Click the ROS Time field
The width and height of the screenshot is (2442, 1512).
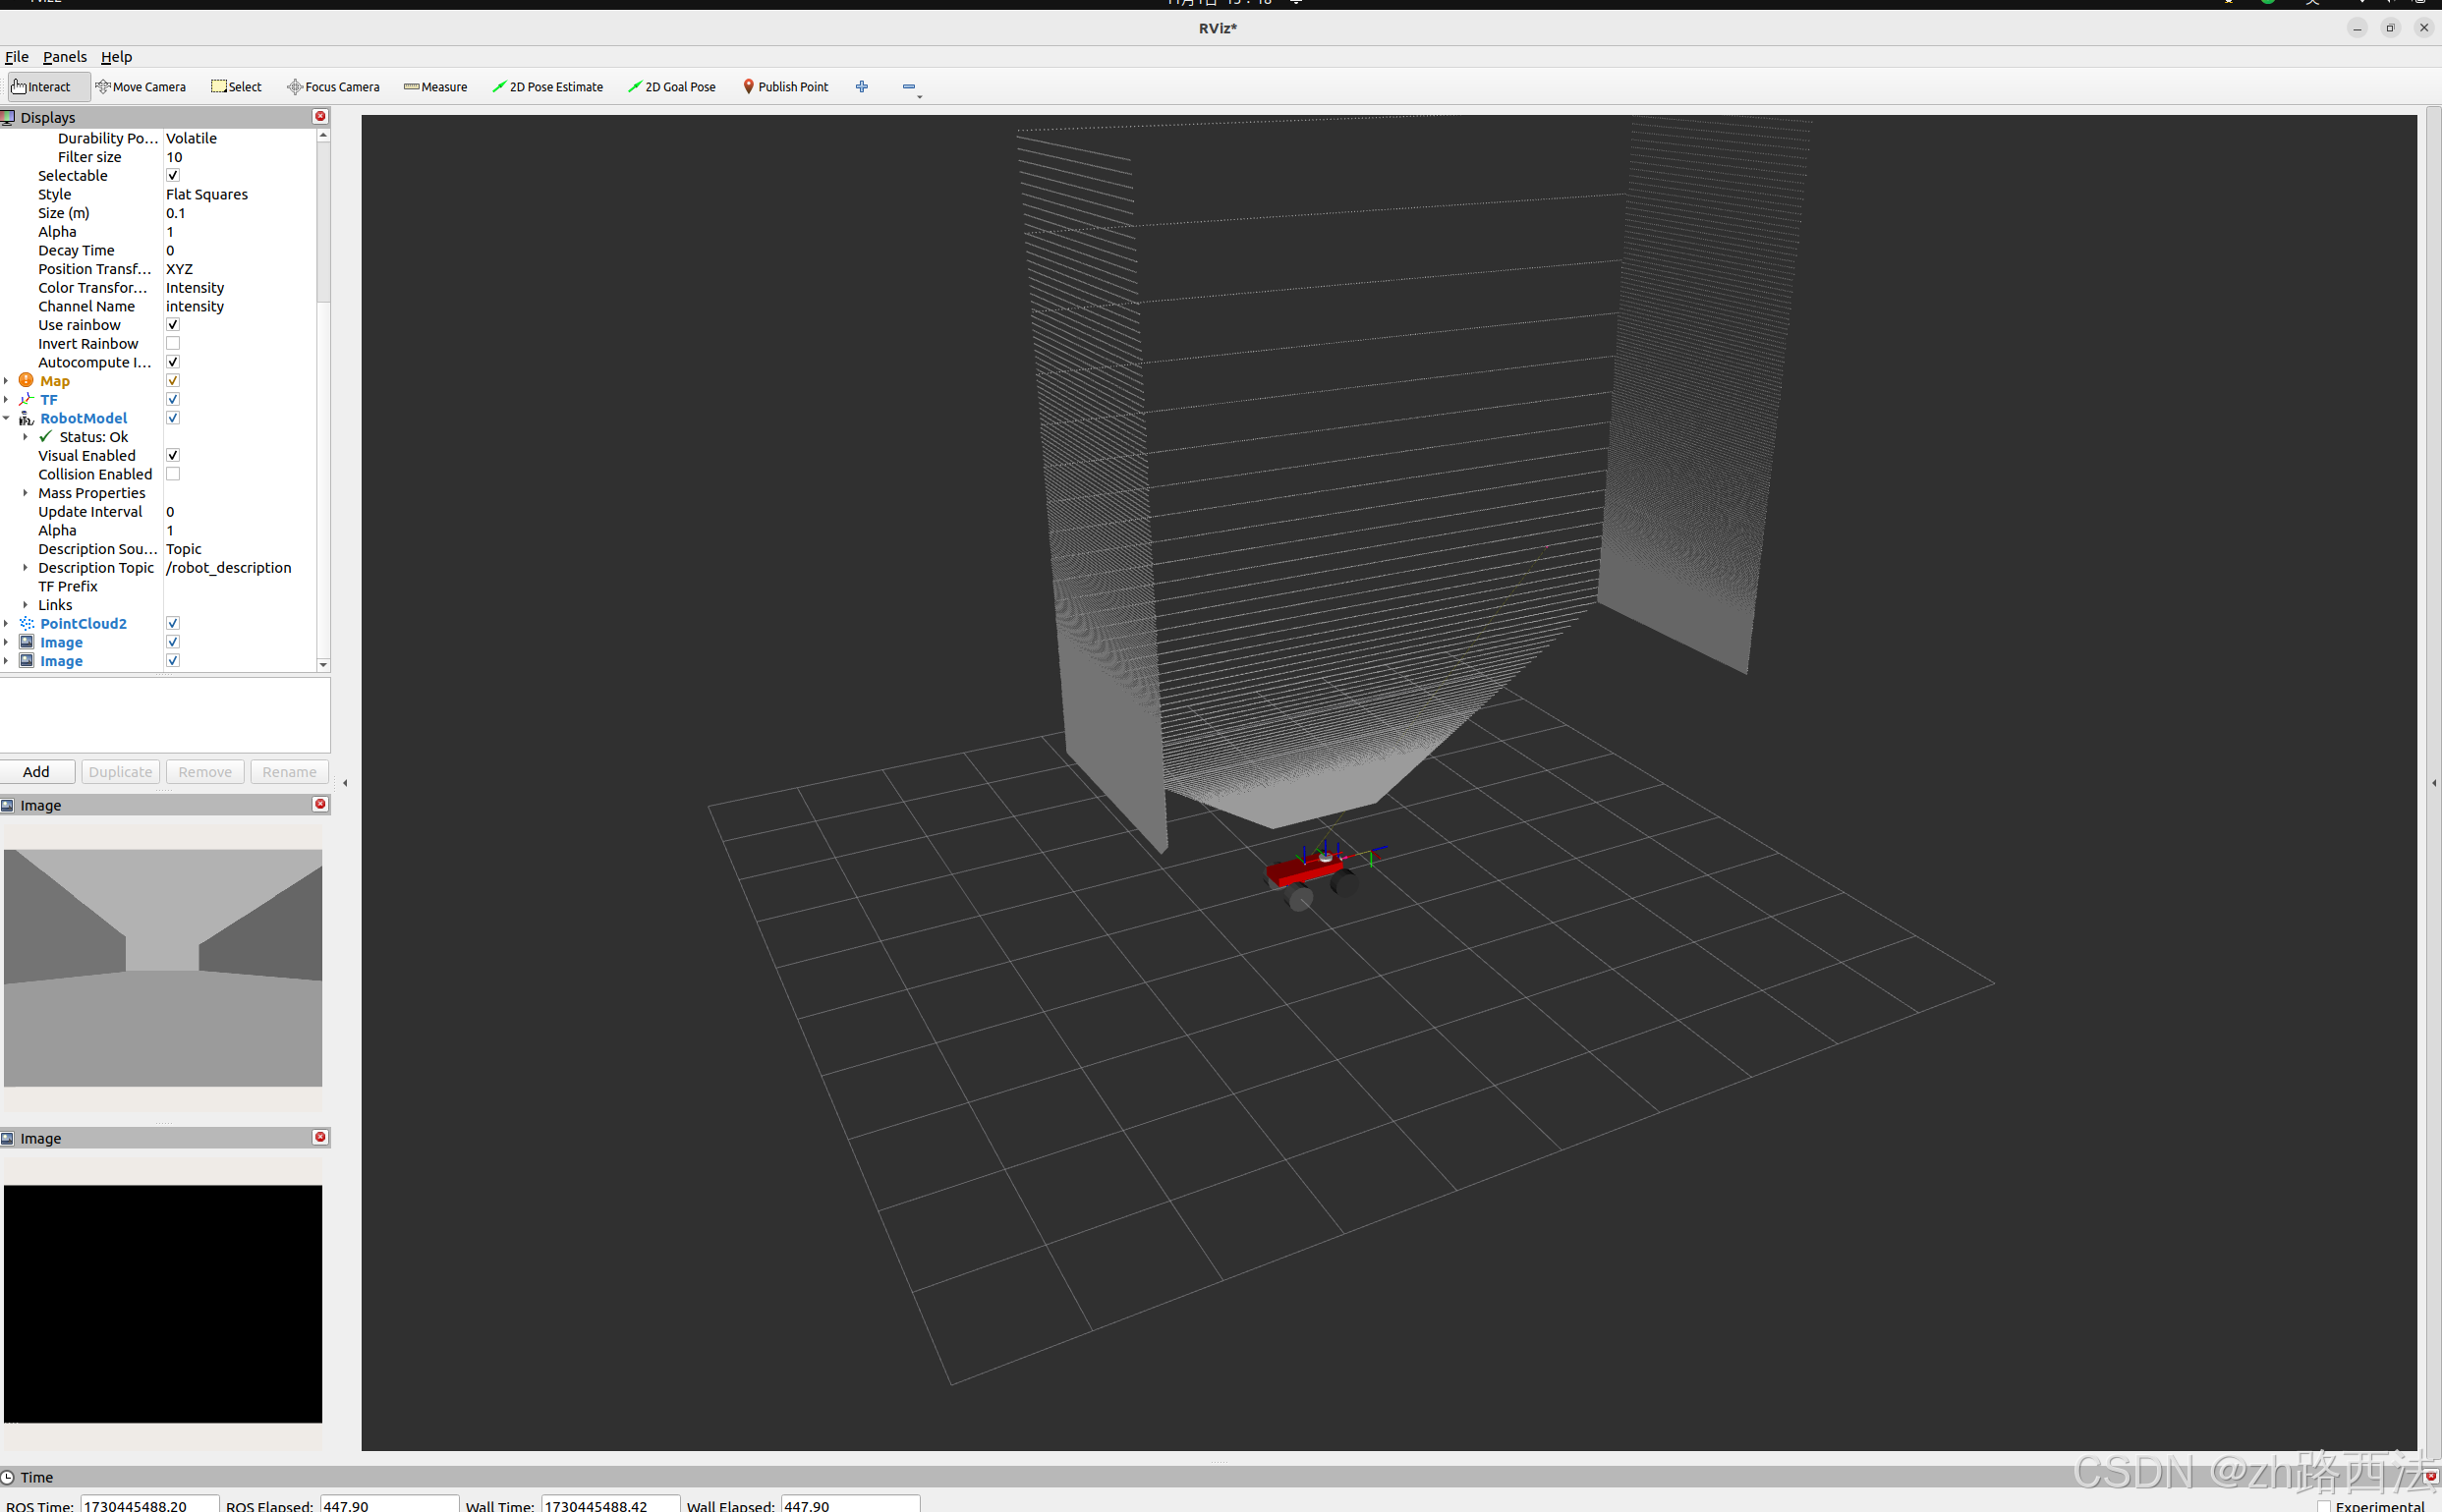(x=148, y=1505)
